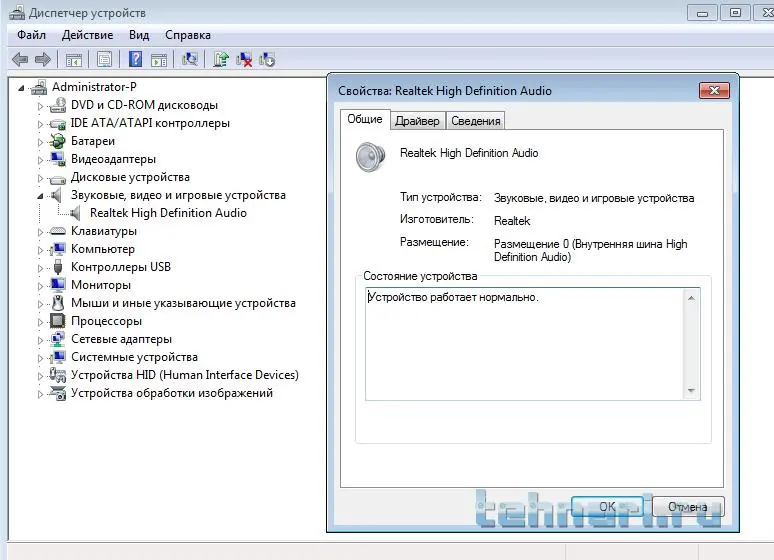The image size is (774, 560).
Task: Click the DVD and CD-ROM drive icon
Action: pos(58,105)
